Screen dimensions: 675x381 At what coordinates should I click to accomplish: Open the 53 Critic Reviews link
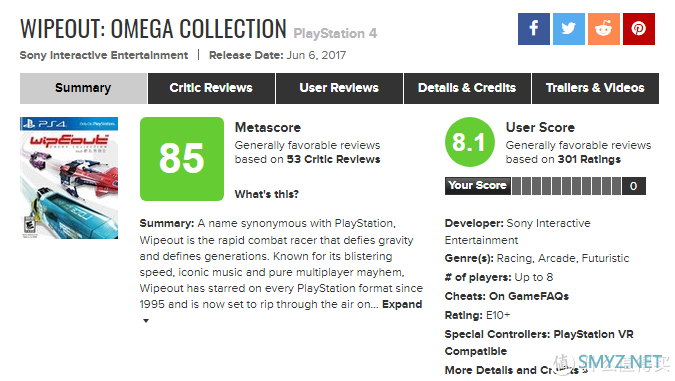[333, 159]
